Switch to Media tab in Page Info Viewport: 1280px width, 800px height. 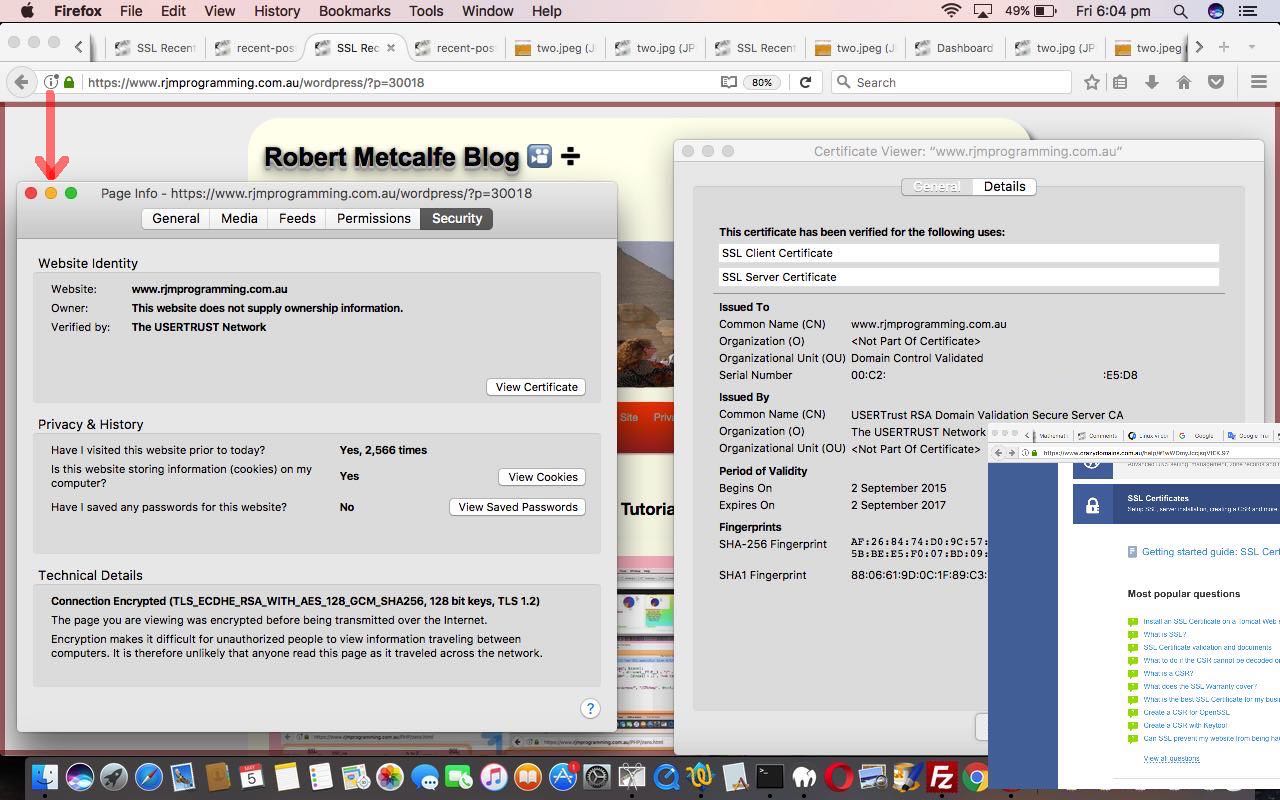[x=239, y=218]
